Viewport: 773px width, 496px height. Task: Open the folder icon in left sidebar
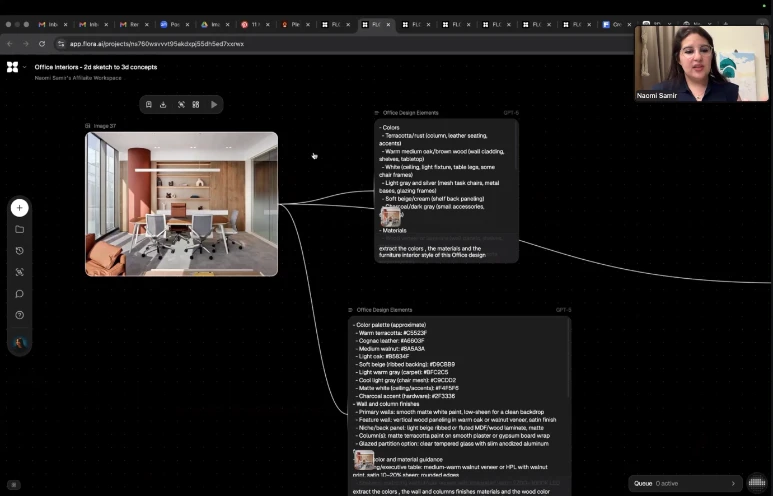click(x=19, y=229)
